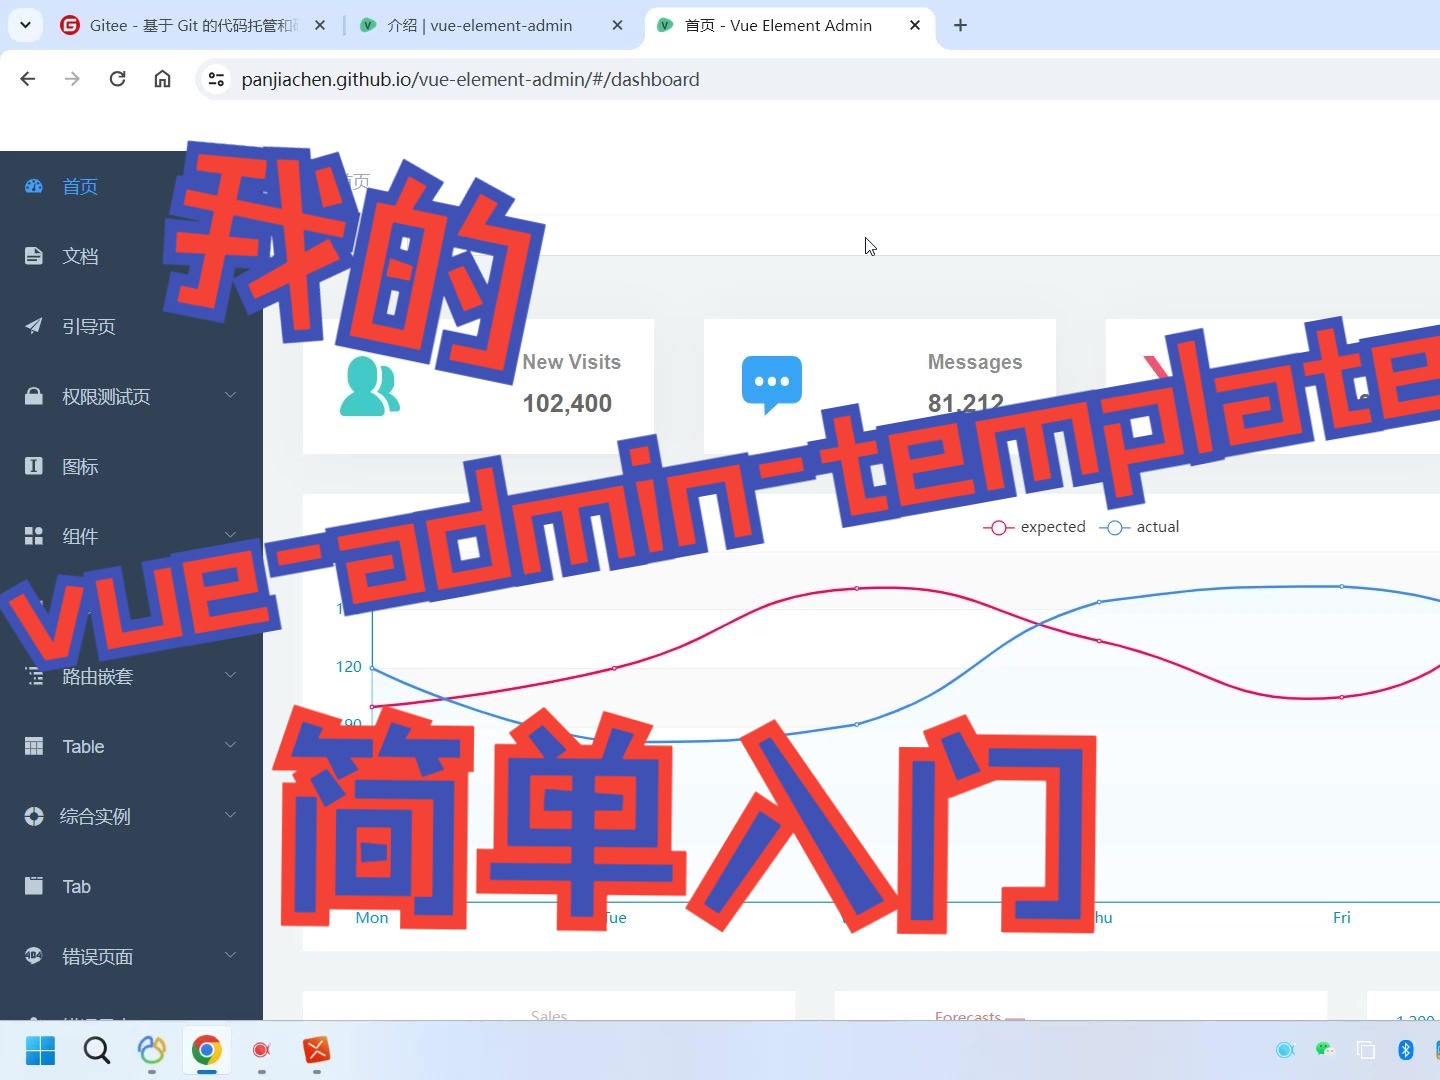Open Windows taskbar search
The width and height of the screenshot is (1440, 1080).
[x=97, y=1050]
